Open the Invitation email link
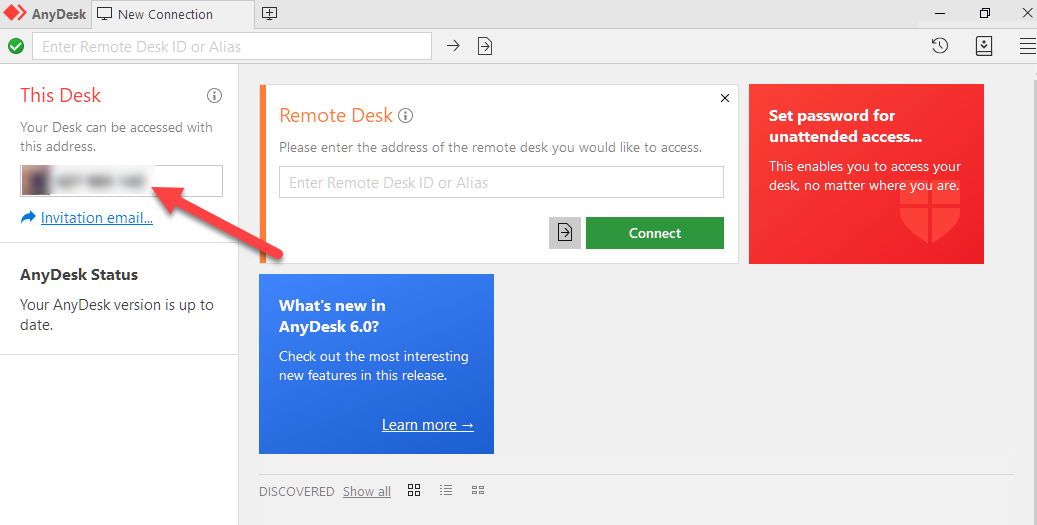Screen dimensions: 1037x525 coord(97,218)
